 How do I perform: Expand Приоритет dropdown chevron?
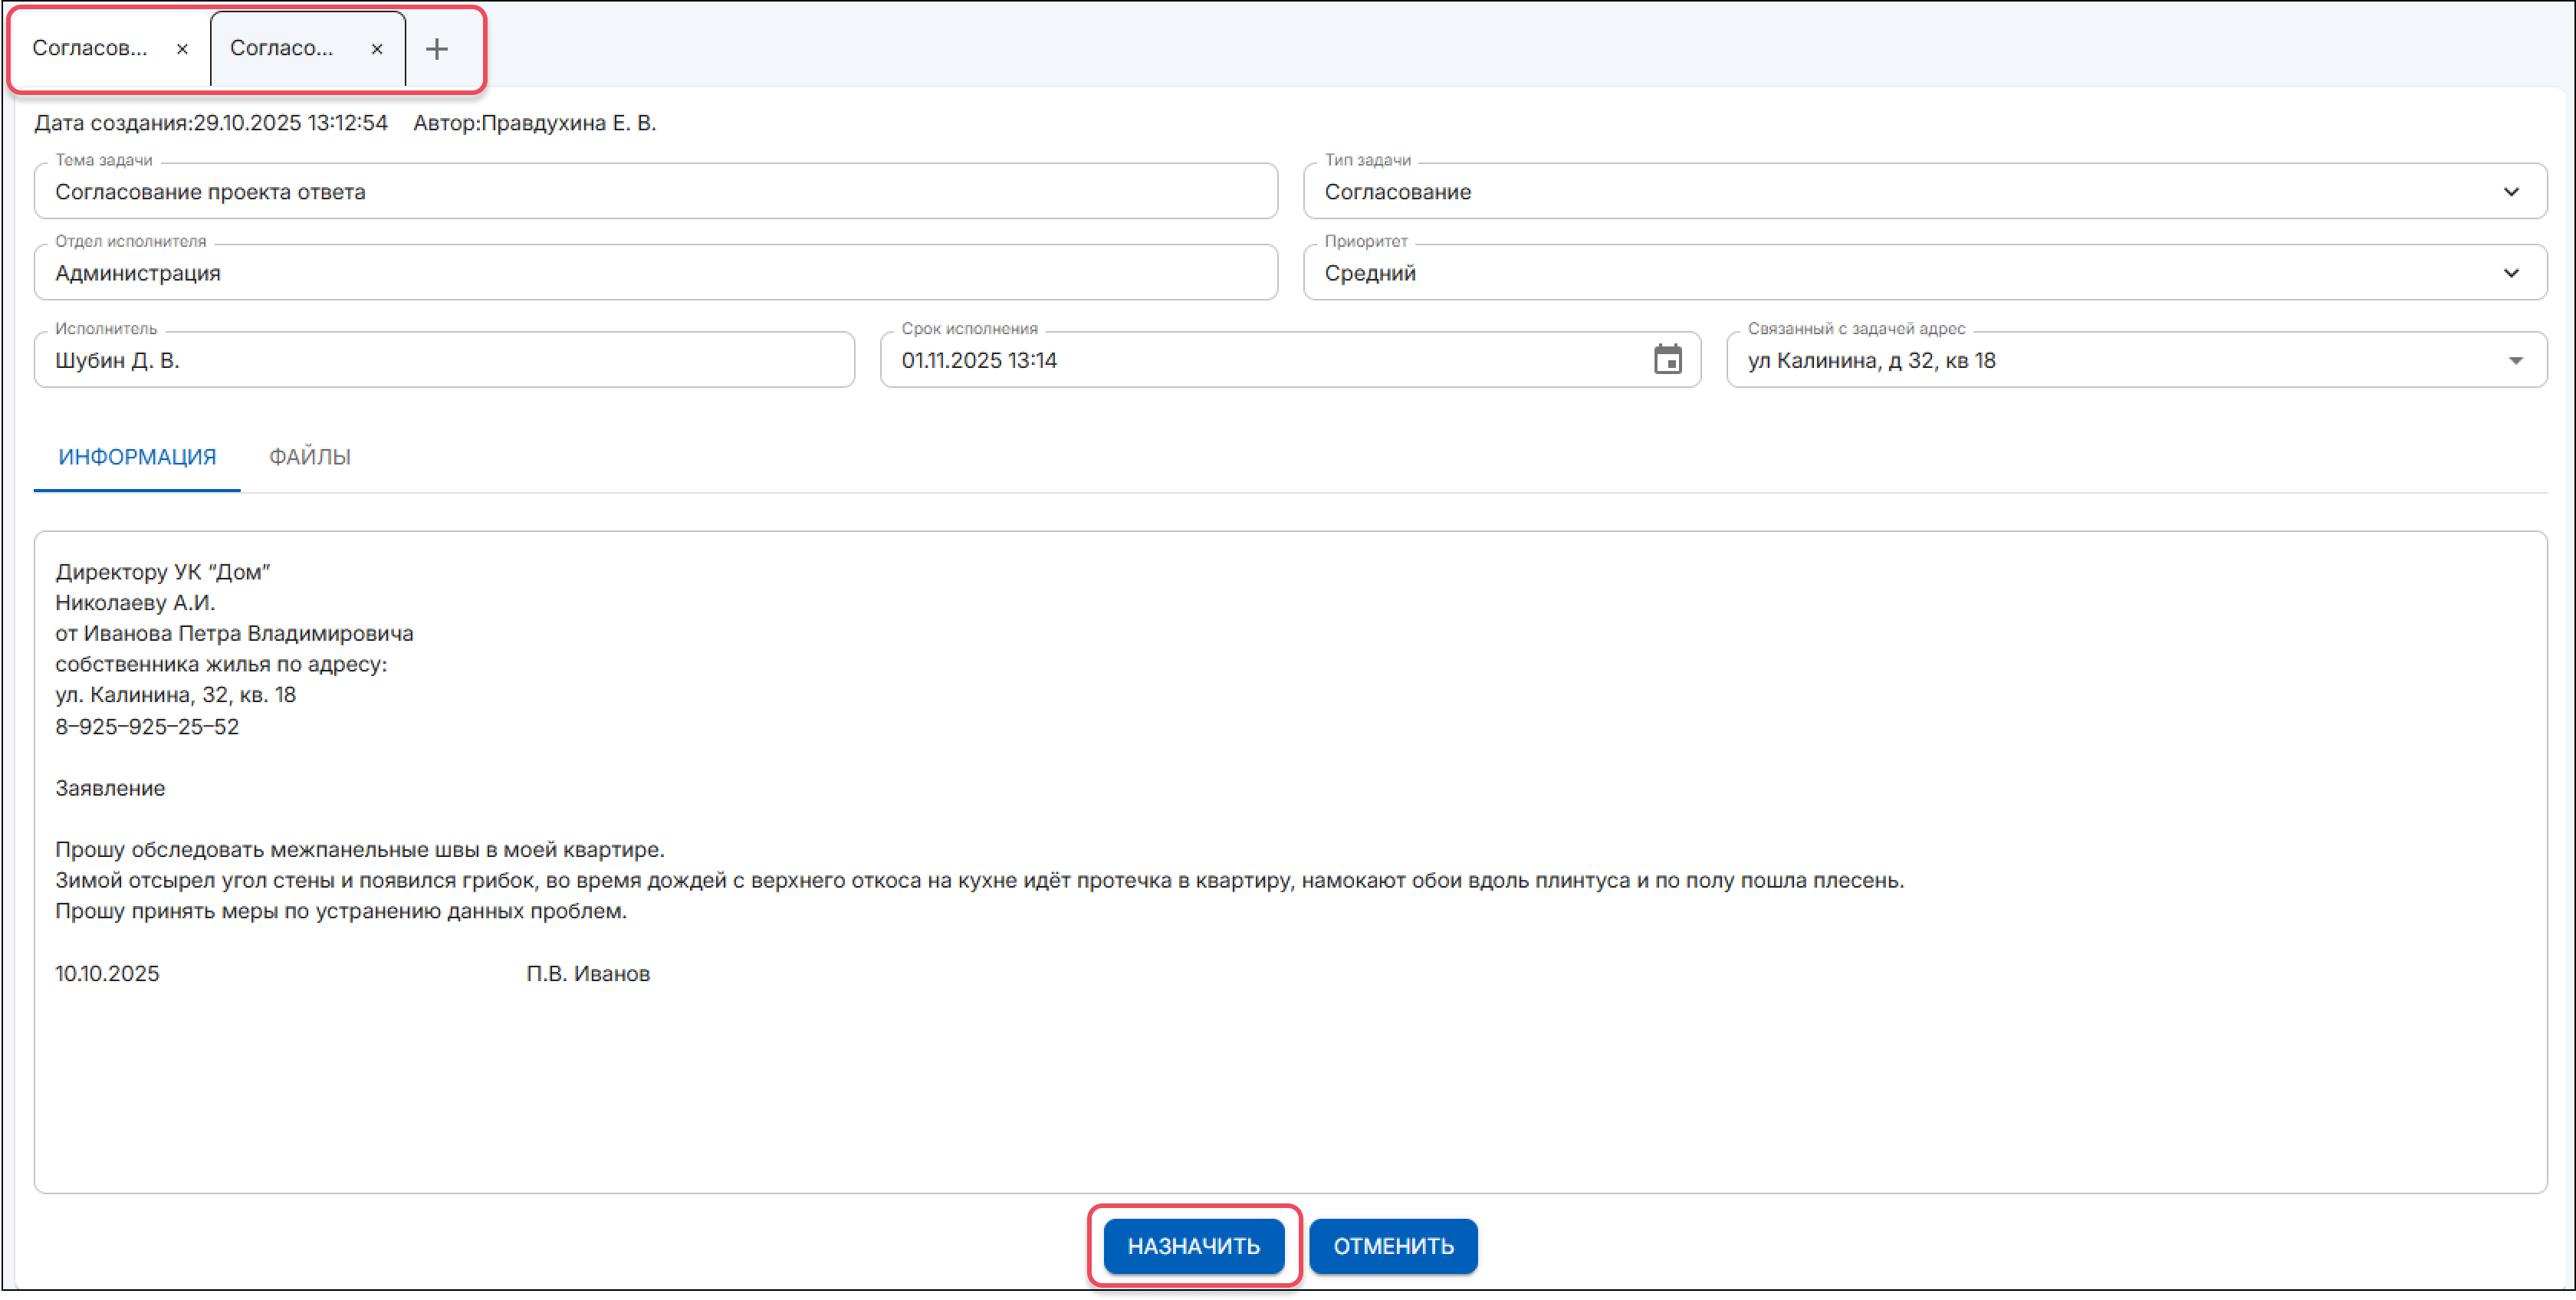2510,273
